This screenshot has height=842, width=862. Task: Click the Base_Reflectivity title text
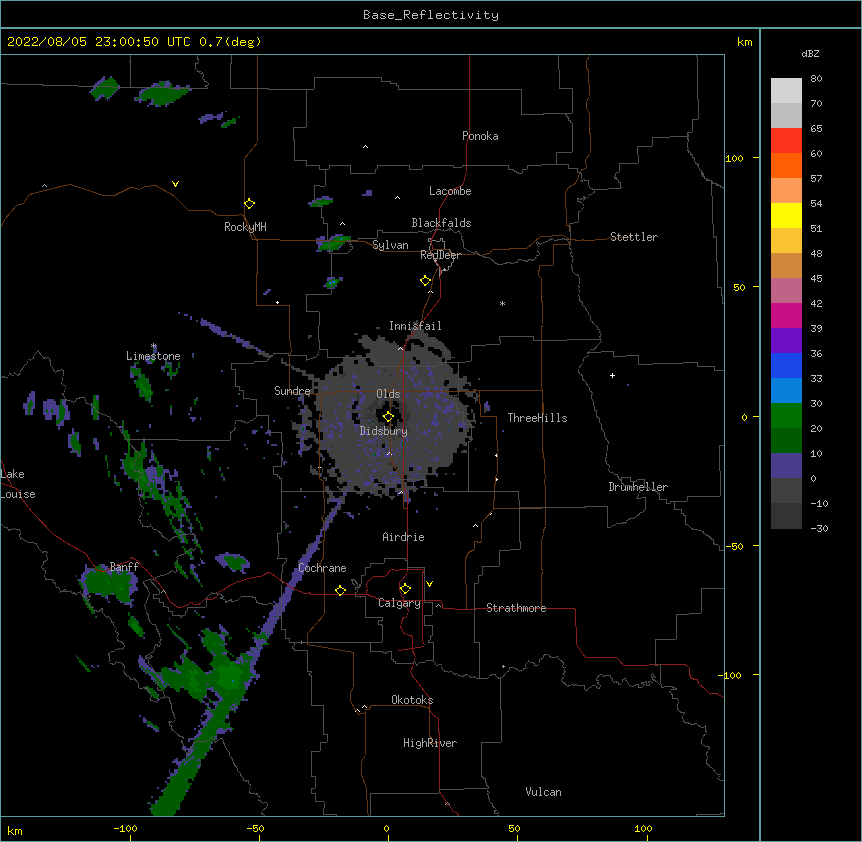coord(431,15)
